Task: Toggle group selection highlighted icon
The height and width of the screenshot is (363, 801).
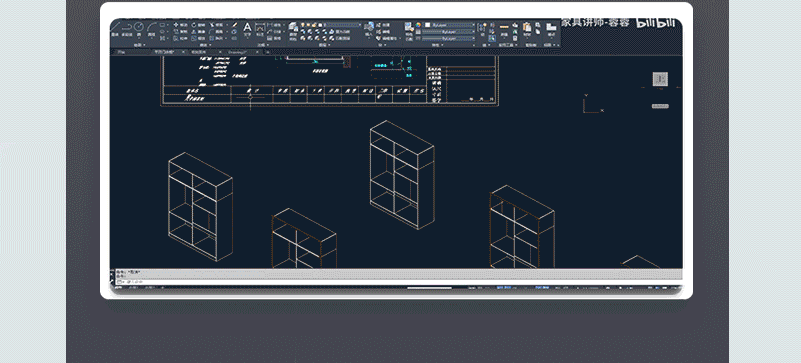Action: 492,38
